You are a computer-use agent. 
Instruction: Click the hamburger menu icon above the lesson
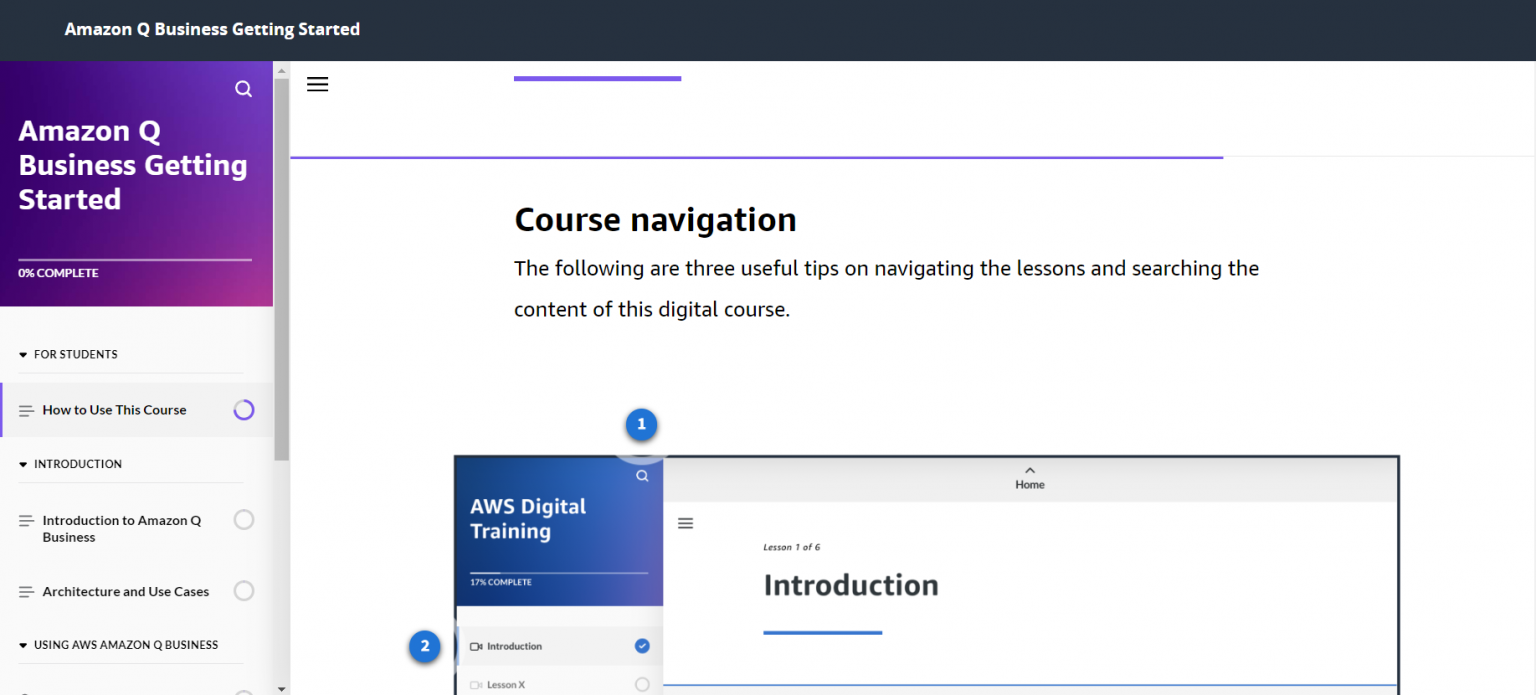[317, 84]
